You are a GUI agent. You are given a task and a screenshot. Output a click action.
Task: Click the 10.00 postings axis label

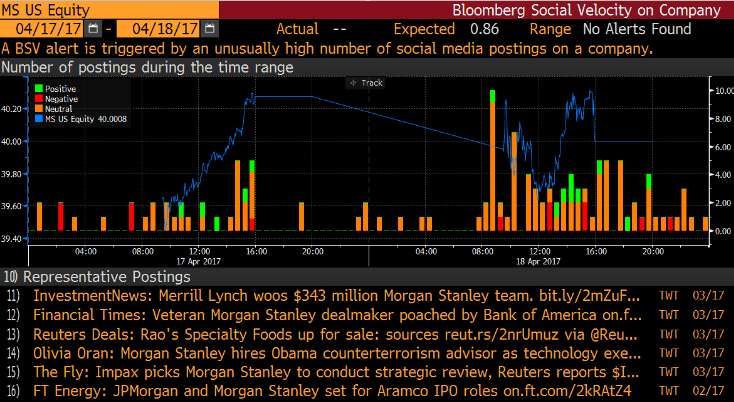coord(723,91)
